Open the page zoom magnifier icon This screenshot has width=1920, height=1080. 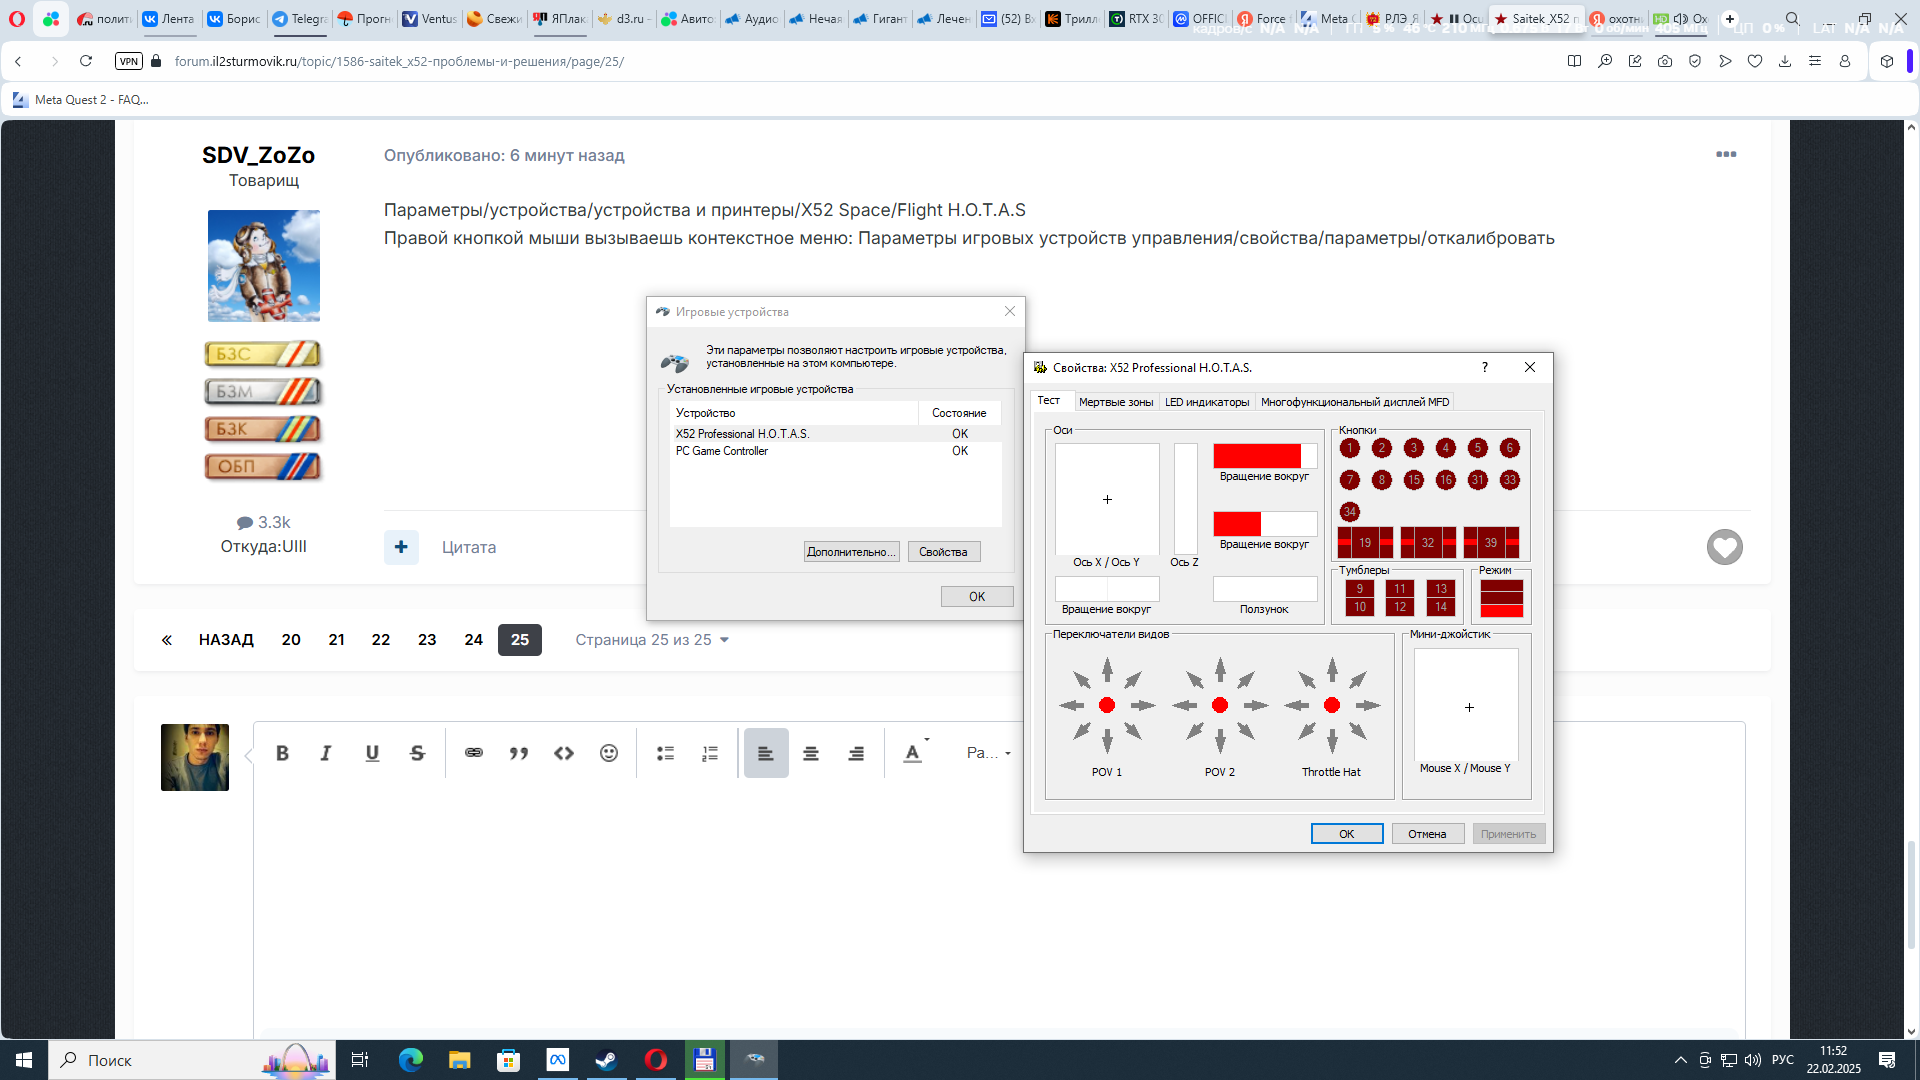(1605, 61)
